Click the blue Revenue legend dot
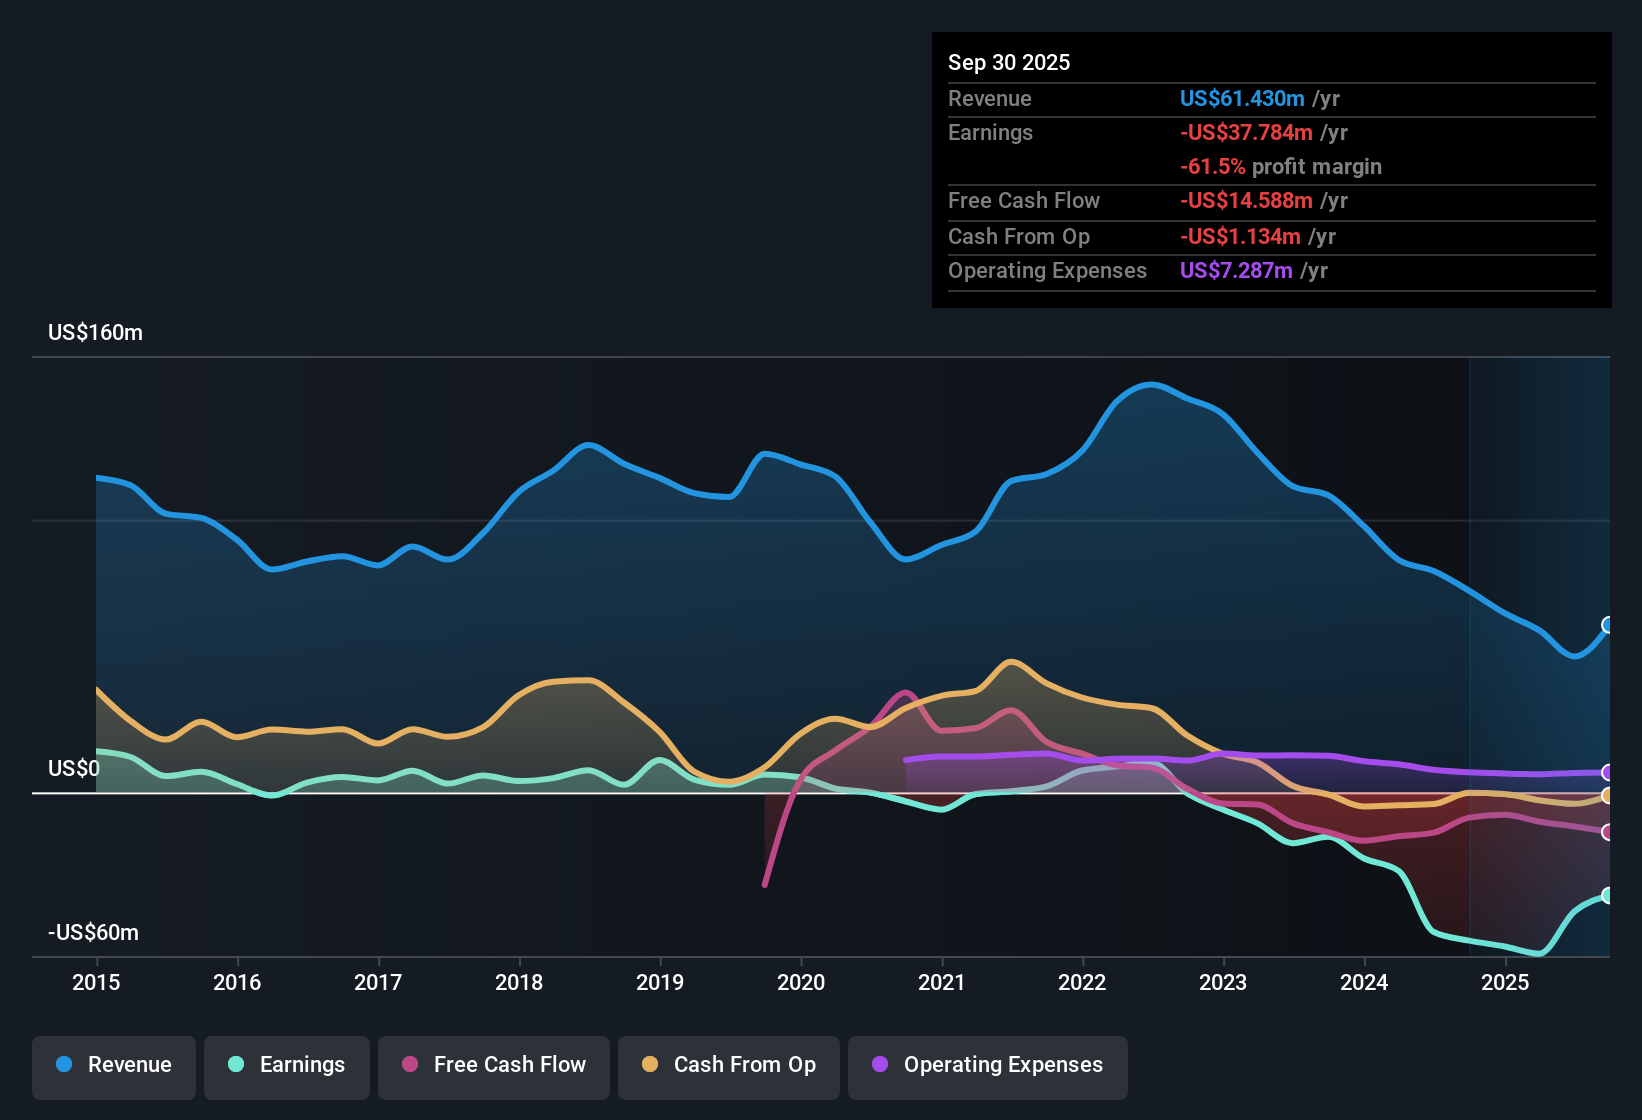 point(63,1065)
